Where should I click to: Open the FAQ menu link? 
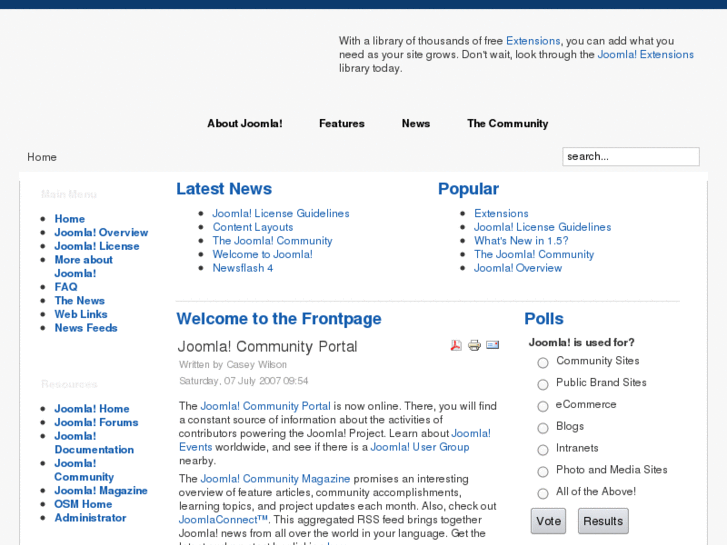tap(66, 287)
